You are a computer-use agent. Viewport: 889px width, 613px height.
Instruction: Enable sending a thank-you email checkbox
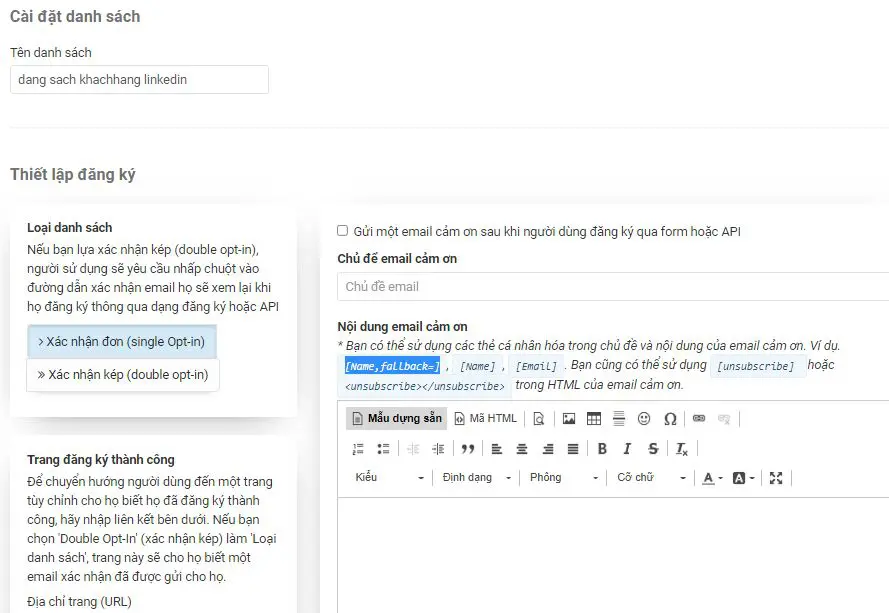click(x=343, y=231)
